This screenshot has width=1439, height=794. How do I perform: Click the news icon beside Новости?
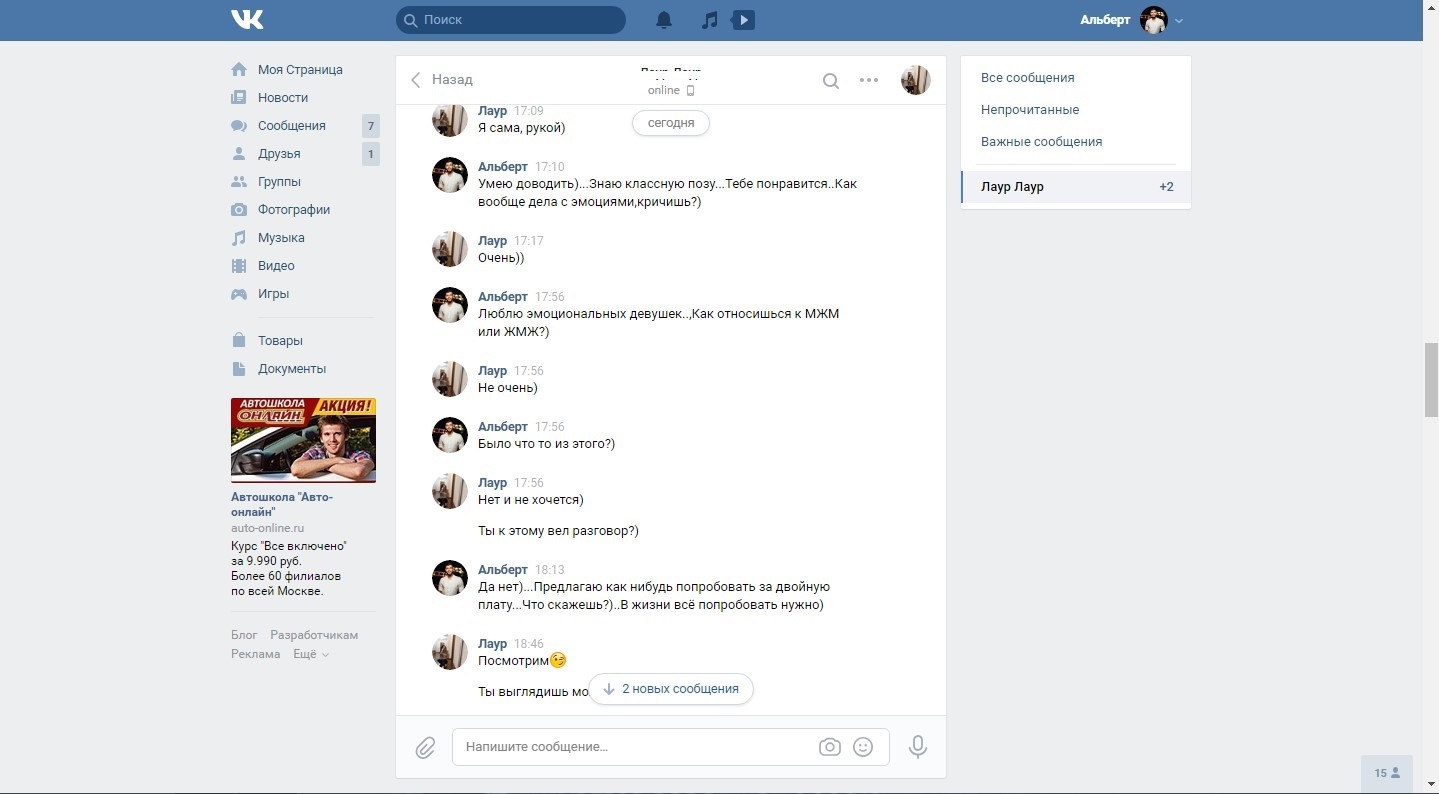coord(239,98)
